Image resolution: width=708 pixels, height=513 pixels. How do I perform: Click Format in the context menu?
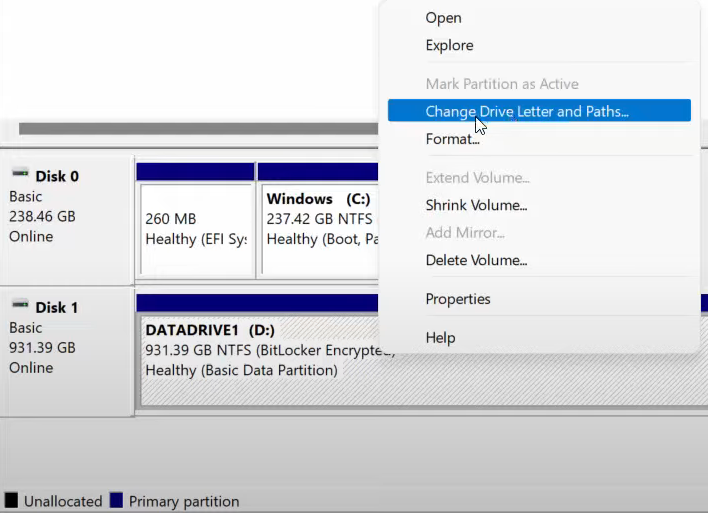(x=452, y=139)
